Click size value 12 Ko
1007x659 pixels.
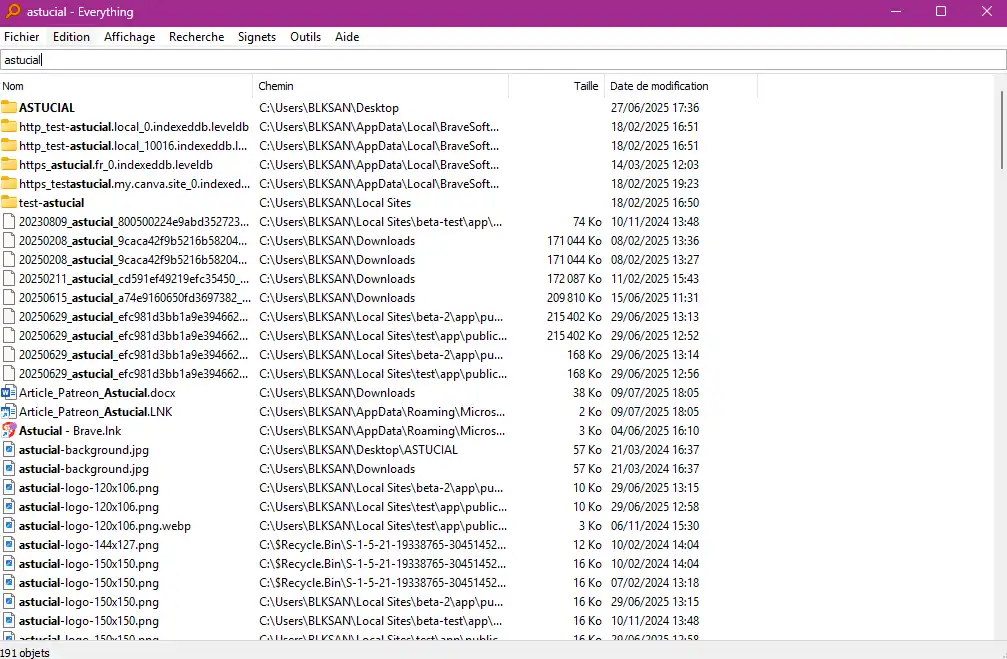[x=587, y=545]
